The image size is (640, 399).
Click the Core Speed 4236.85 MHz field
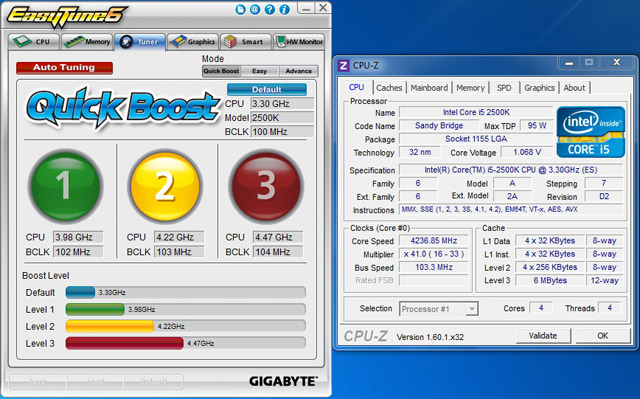[434, 241]
